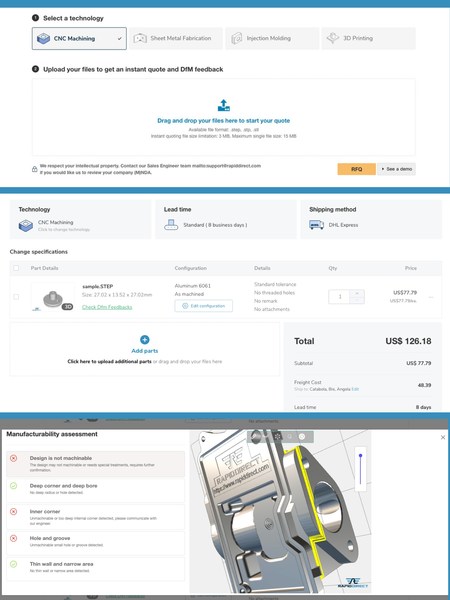The height and width of the screenshot is (600, 450).
Task: Click 'No attachments' in sample.STEP details
Action: click(x=272, y=309)
